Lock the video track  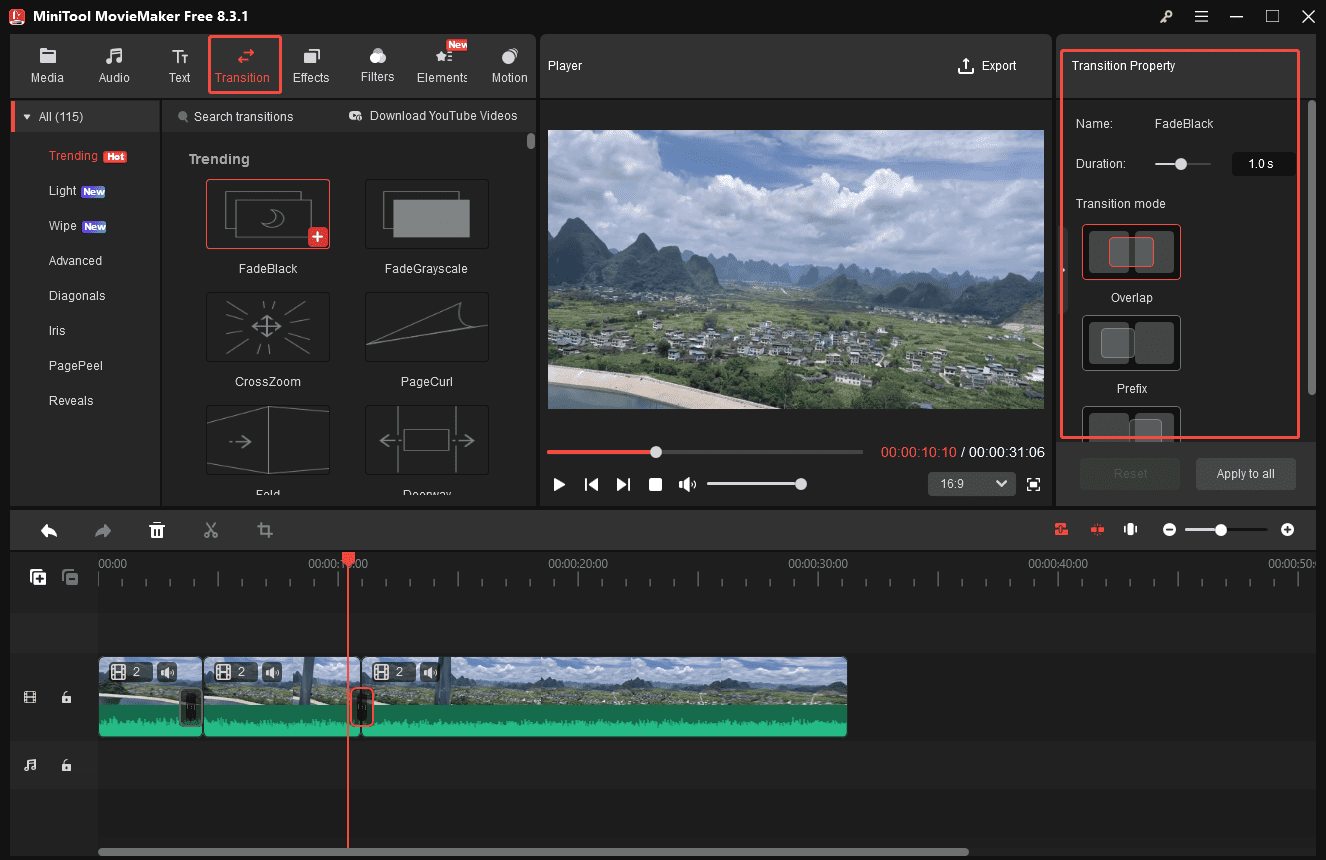(66, 697)
